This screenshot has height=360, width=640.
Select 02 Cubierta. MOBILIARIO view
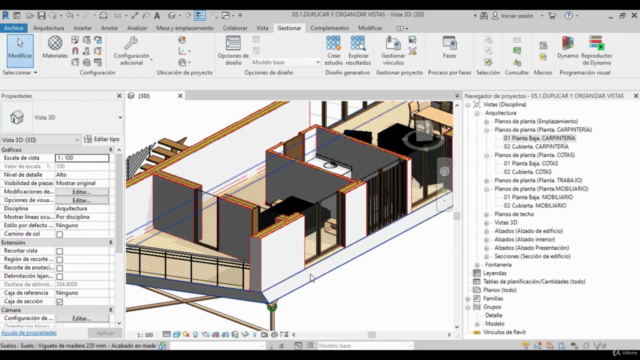point(535,206)
